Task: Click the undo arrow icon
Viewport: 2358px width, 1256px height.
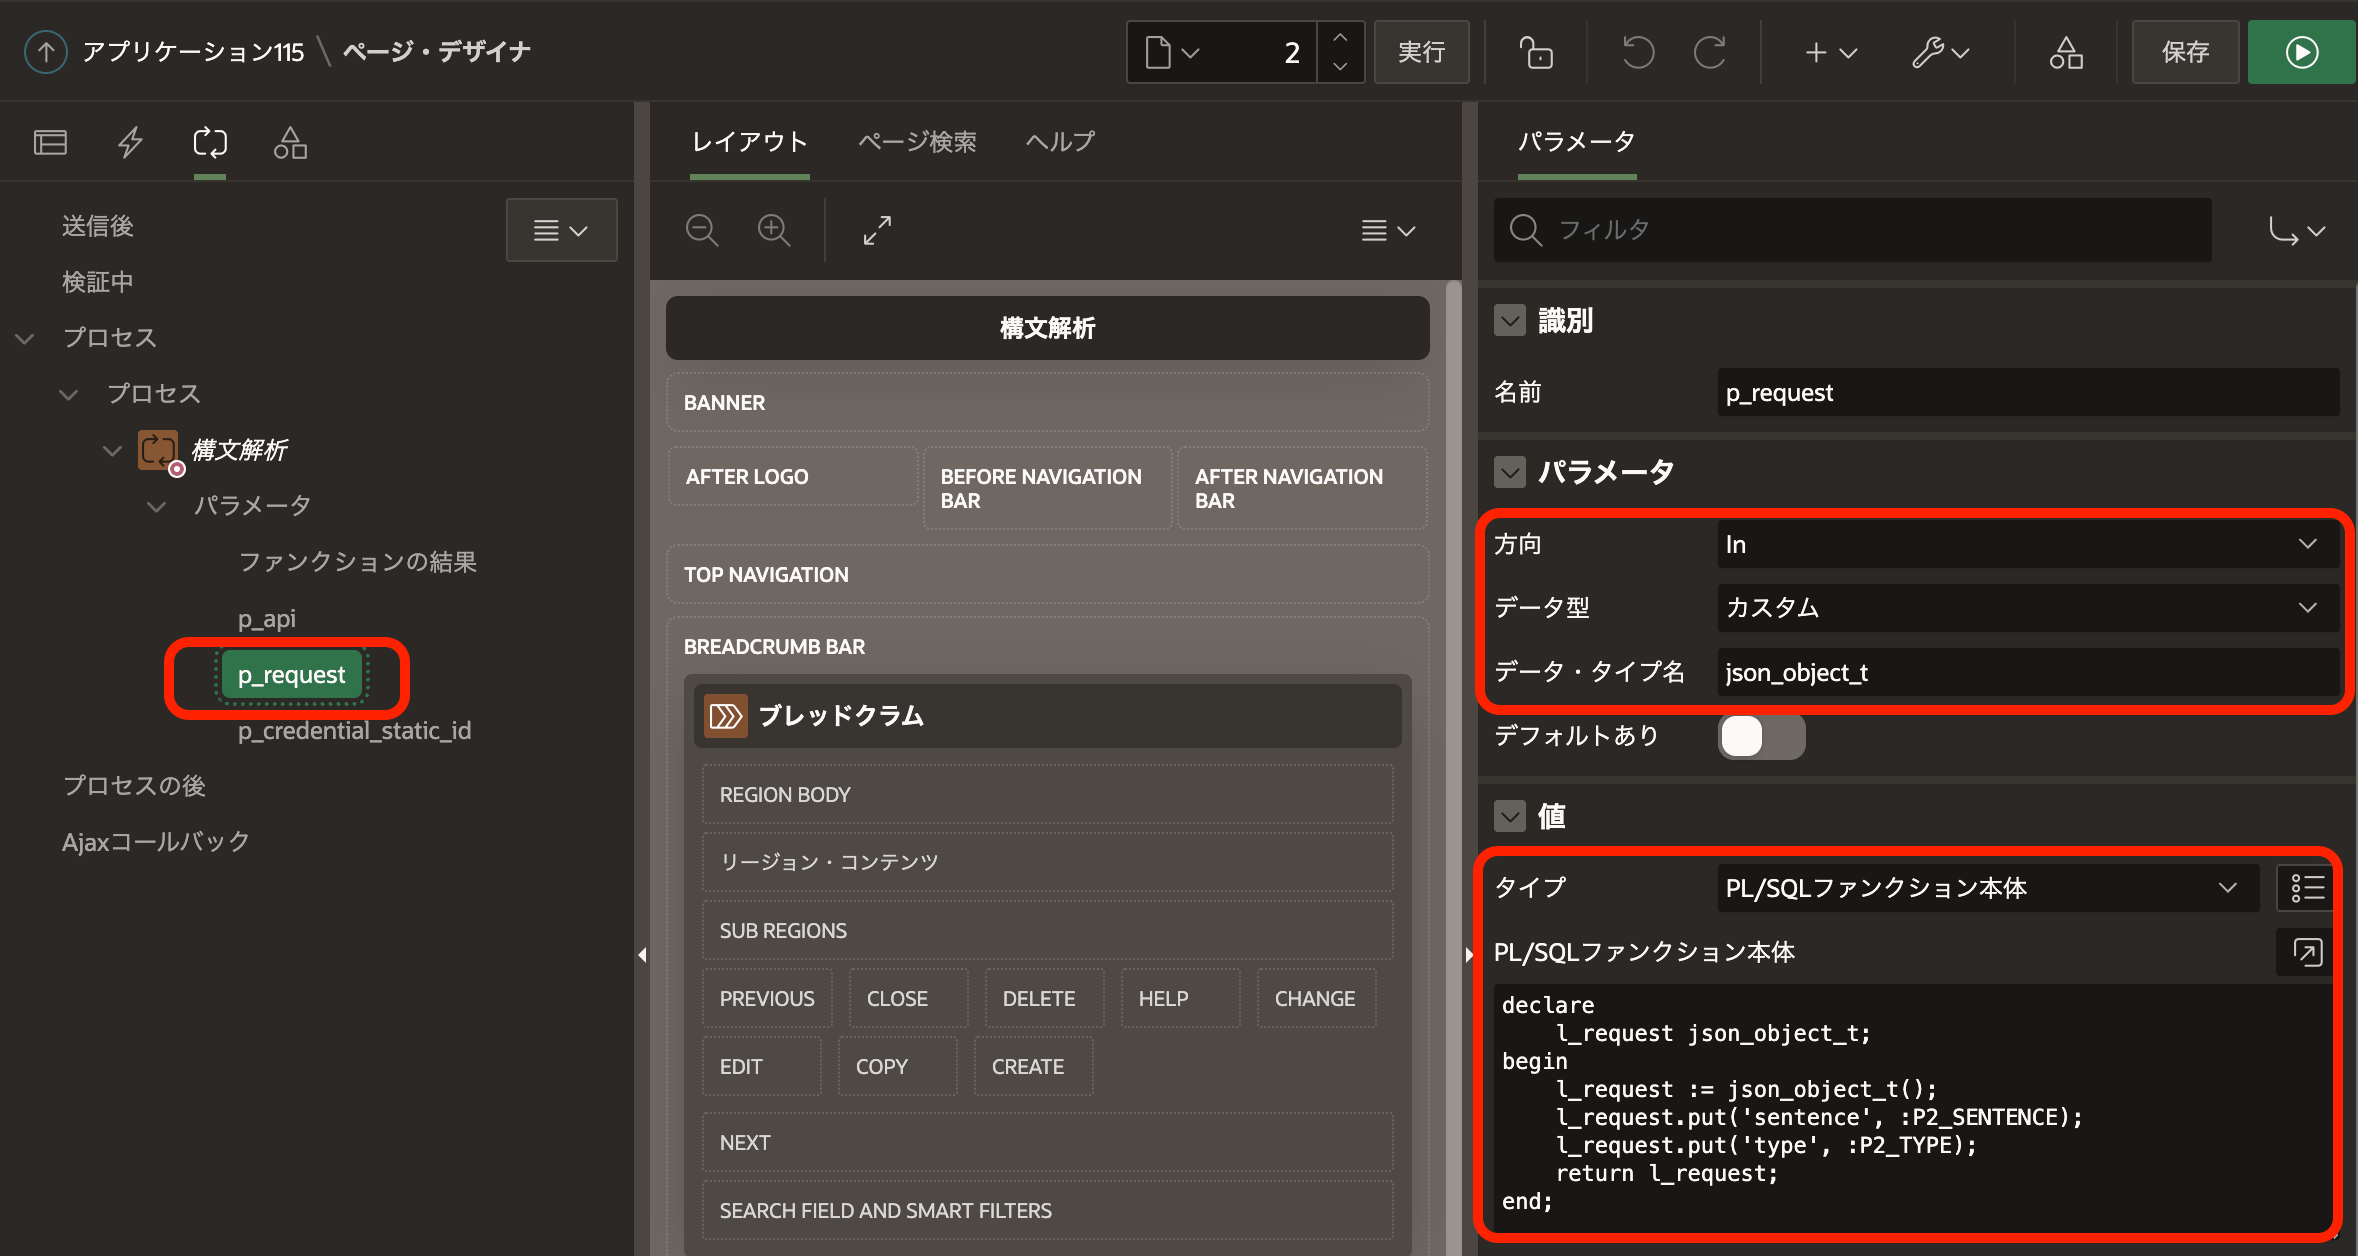Action: [x=1638, y=52]
